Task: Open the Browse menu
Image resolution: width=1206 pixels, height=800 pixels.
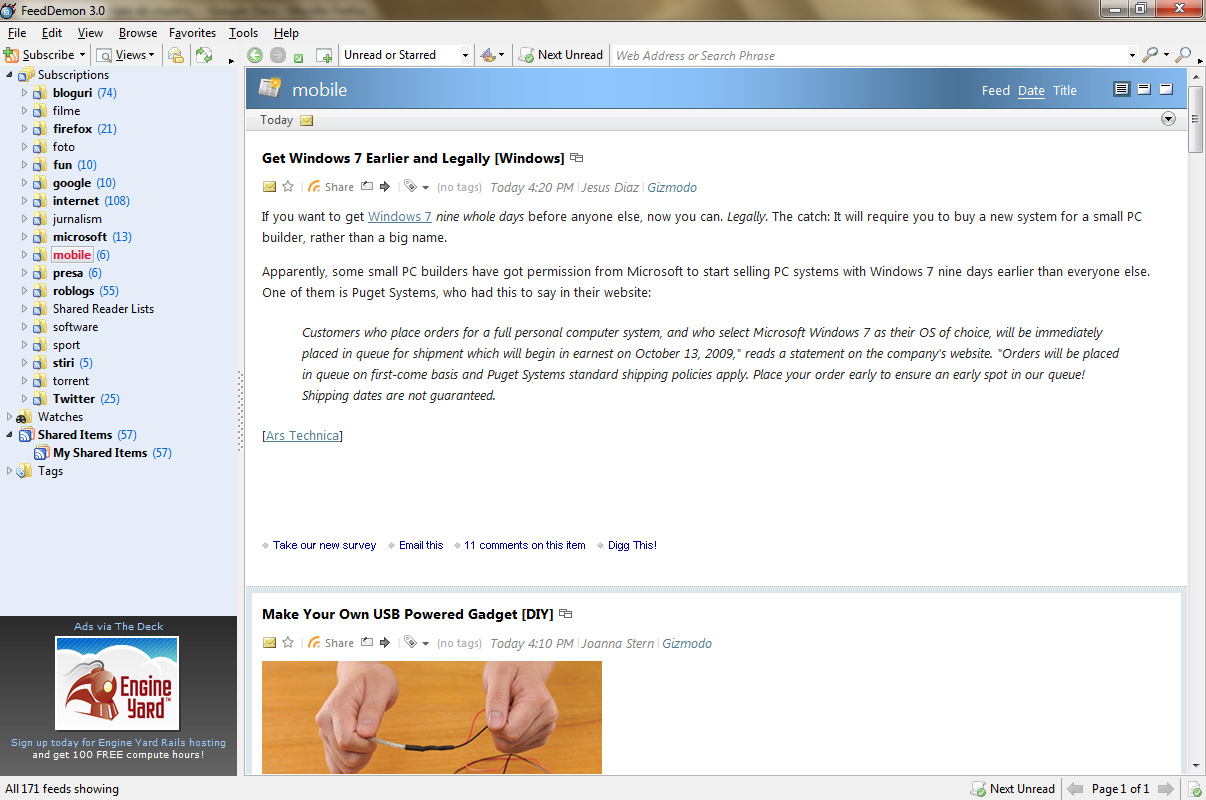Action: point(138,33)
